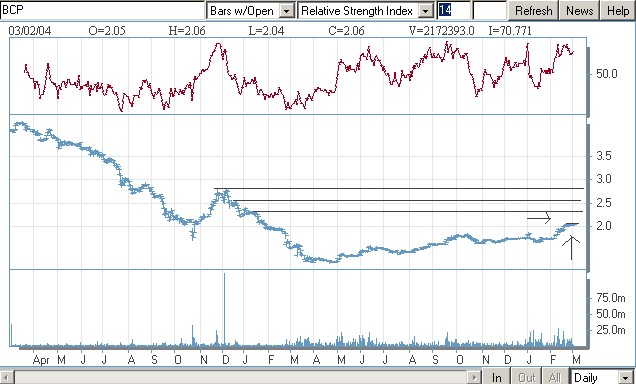Expand the Daily interval dropdown arrow
This screenshot has width=636, height=384.
tap(627, 378)
